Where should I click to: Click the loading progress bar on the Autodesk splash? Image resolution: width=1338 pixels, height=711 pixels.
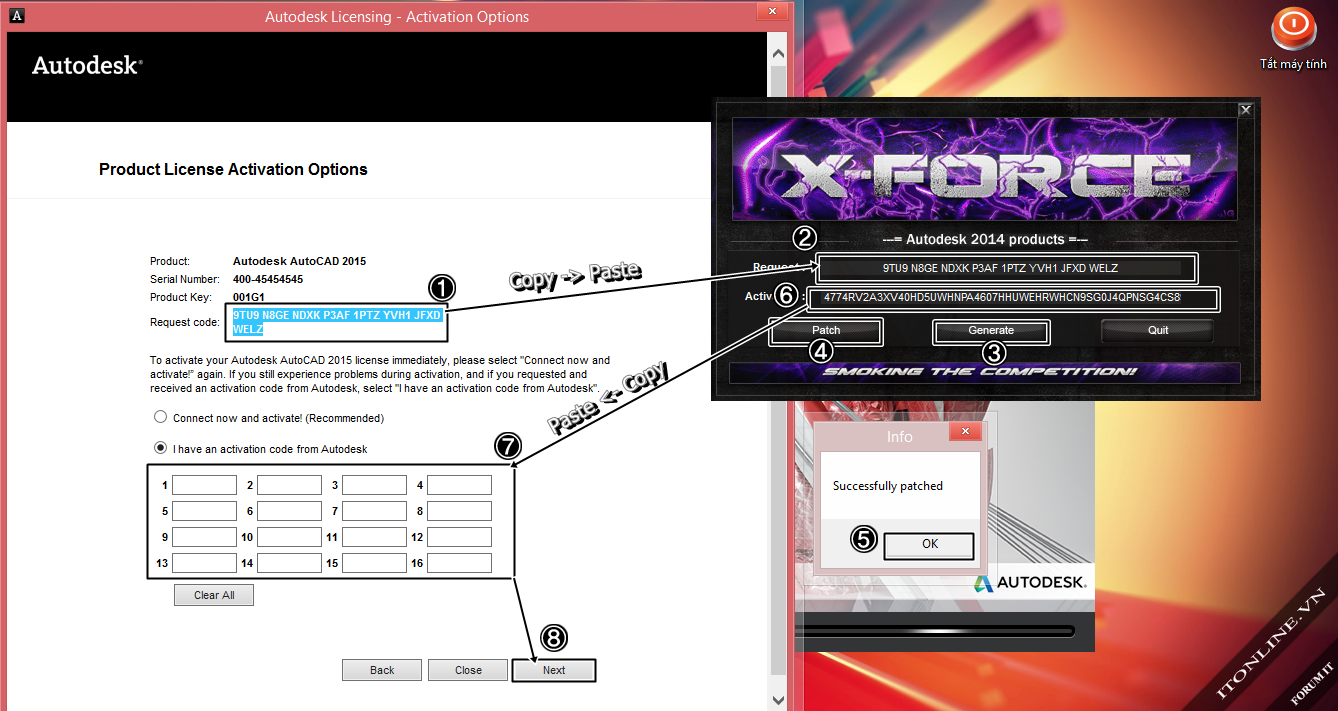tap(937, 631)
